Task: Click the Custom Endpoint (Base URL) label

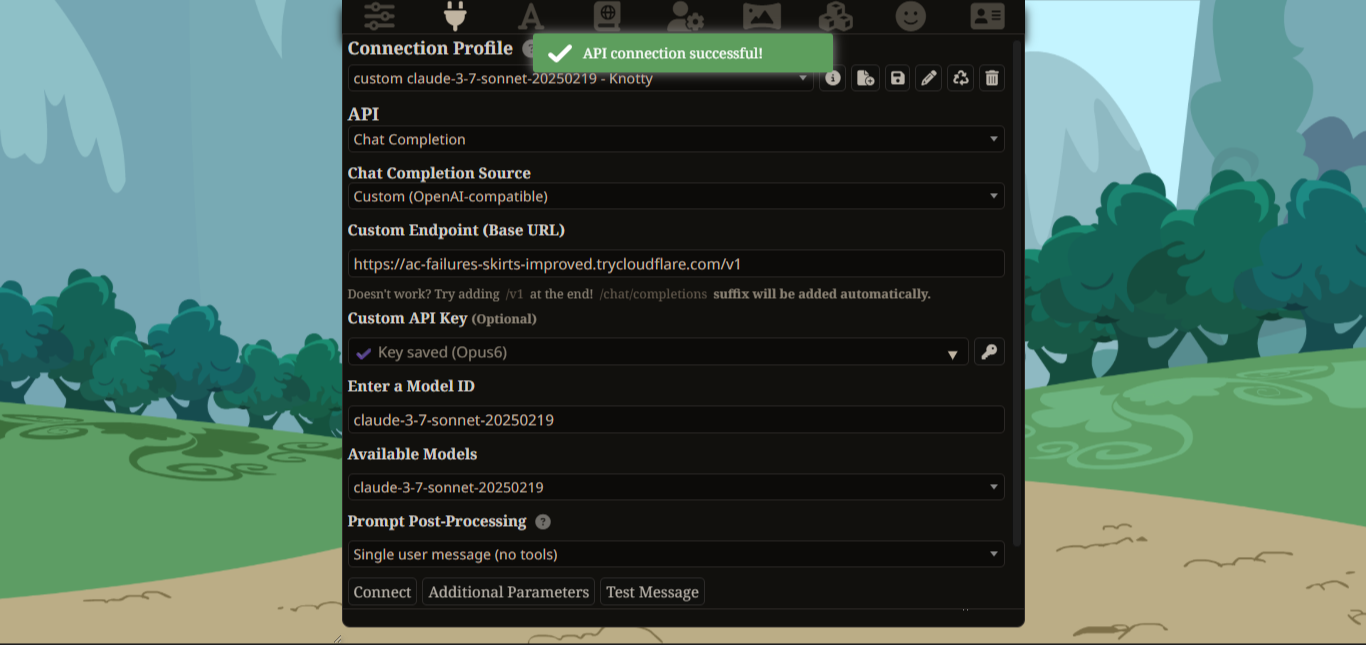Action: point(456,230)
